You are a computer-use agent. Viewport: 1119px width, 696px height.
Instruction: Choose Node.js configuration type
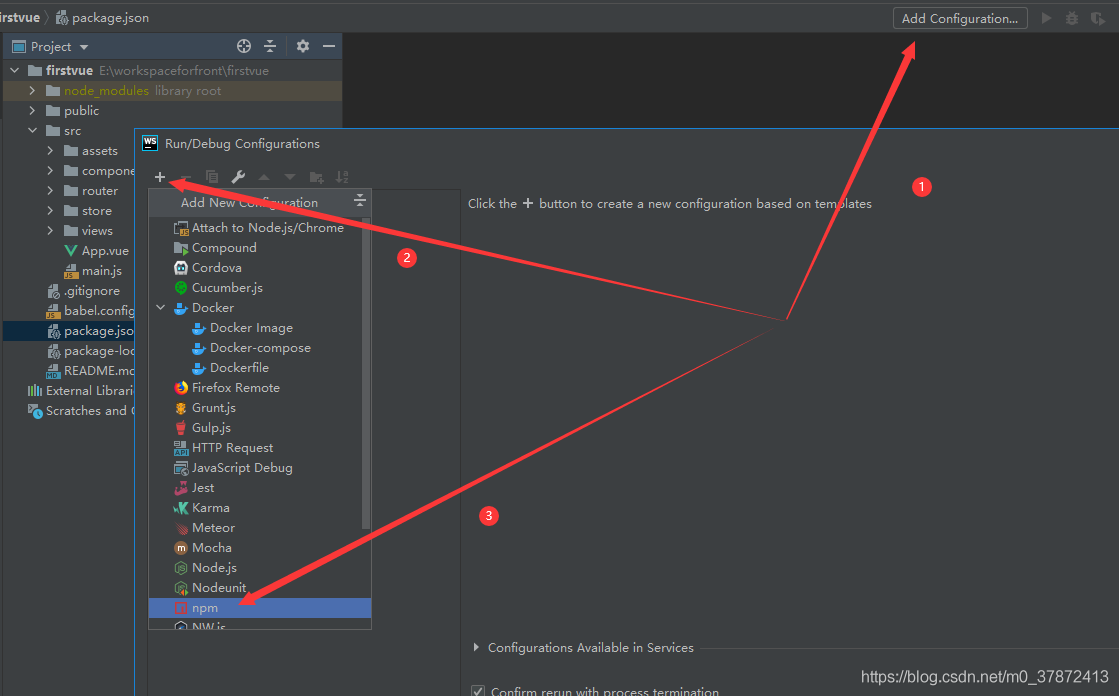(x=260, y=568)
